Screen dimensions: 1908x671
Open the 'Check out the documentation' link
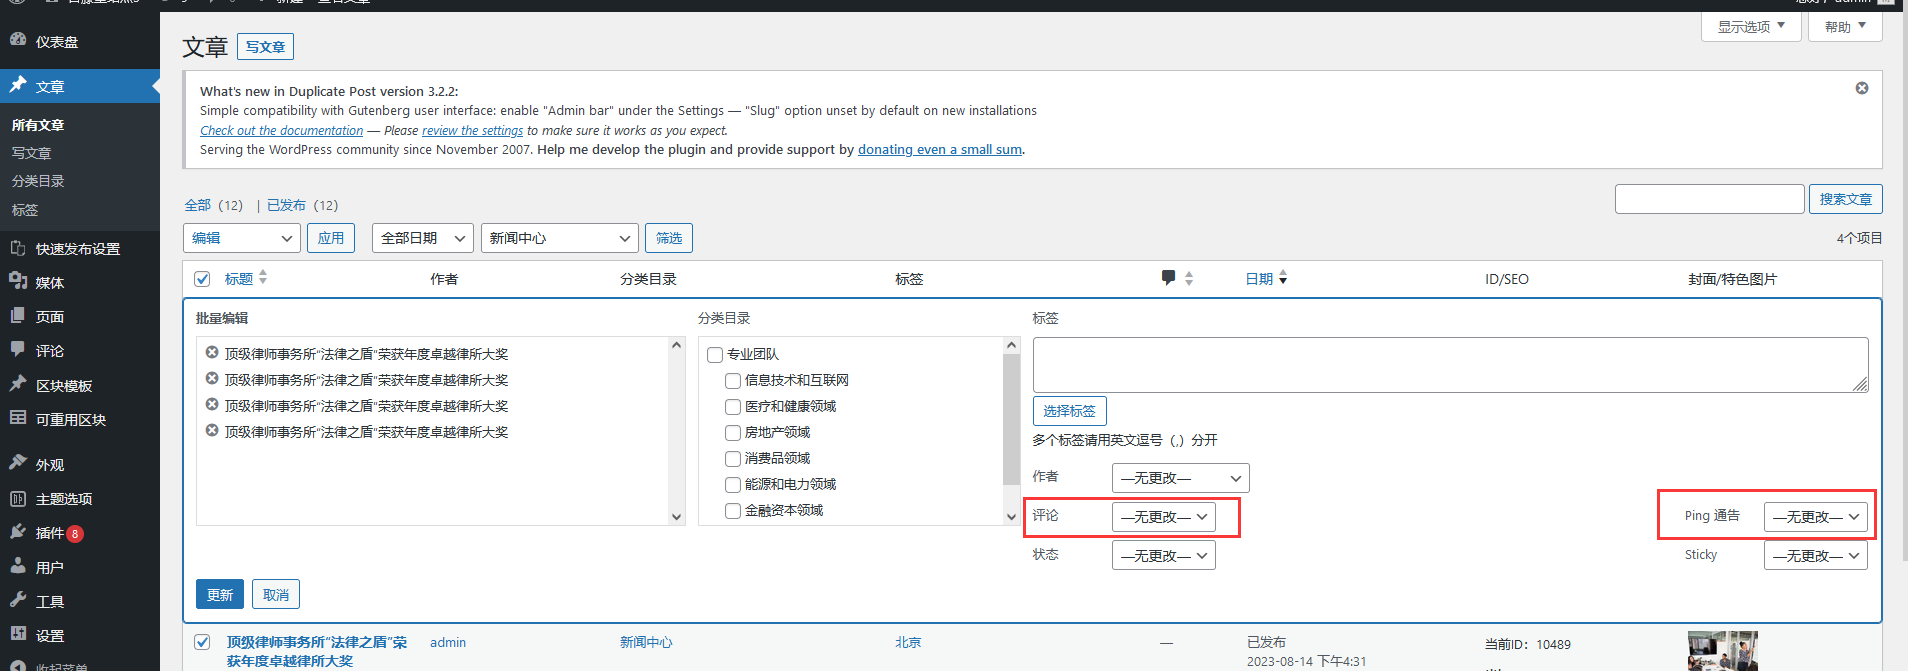pos(282,130)
